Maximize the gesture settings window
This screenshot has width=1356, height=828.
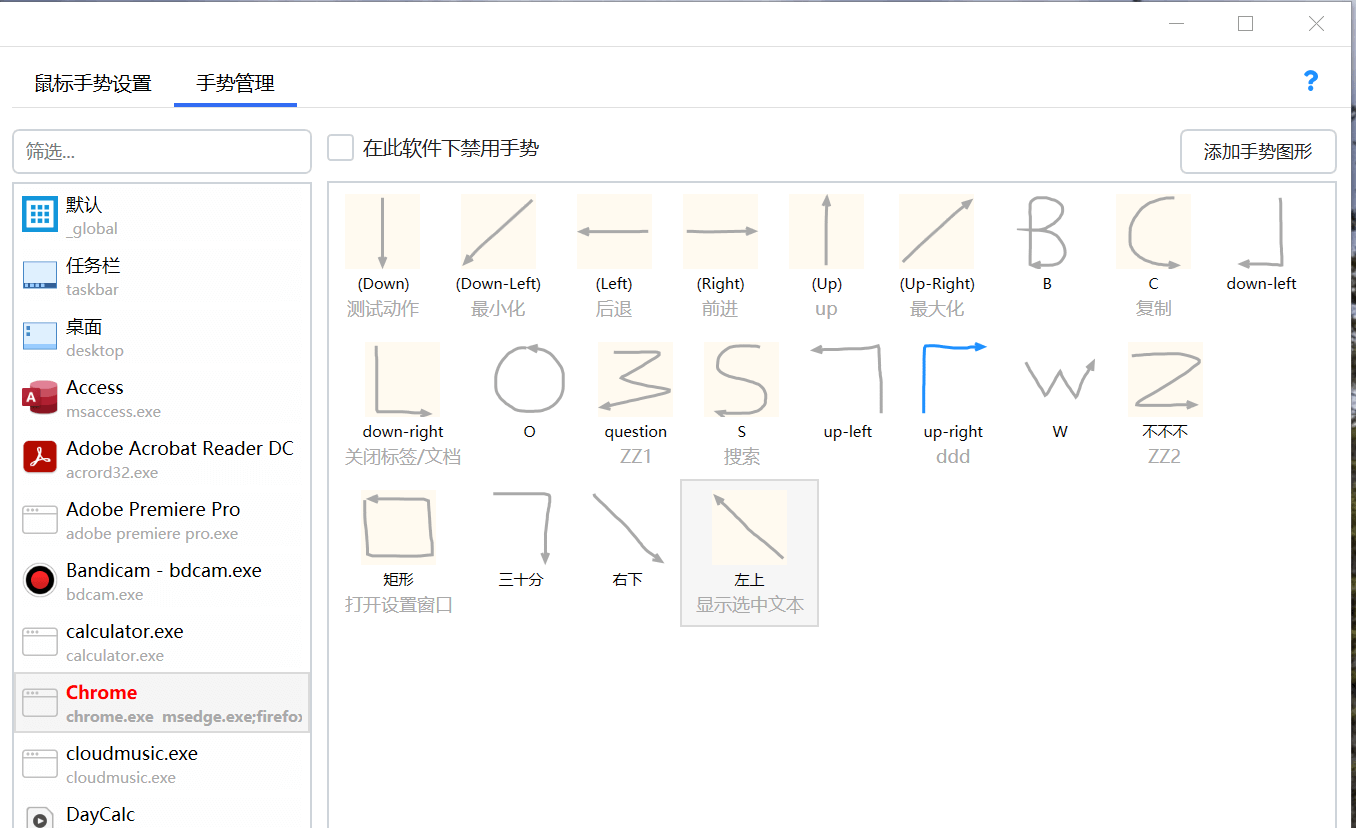click(1245, 23)
